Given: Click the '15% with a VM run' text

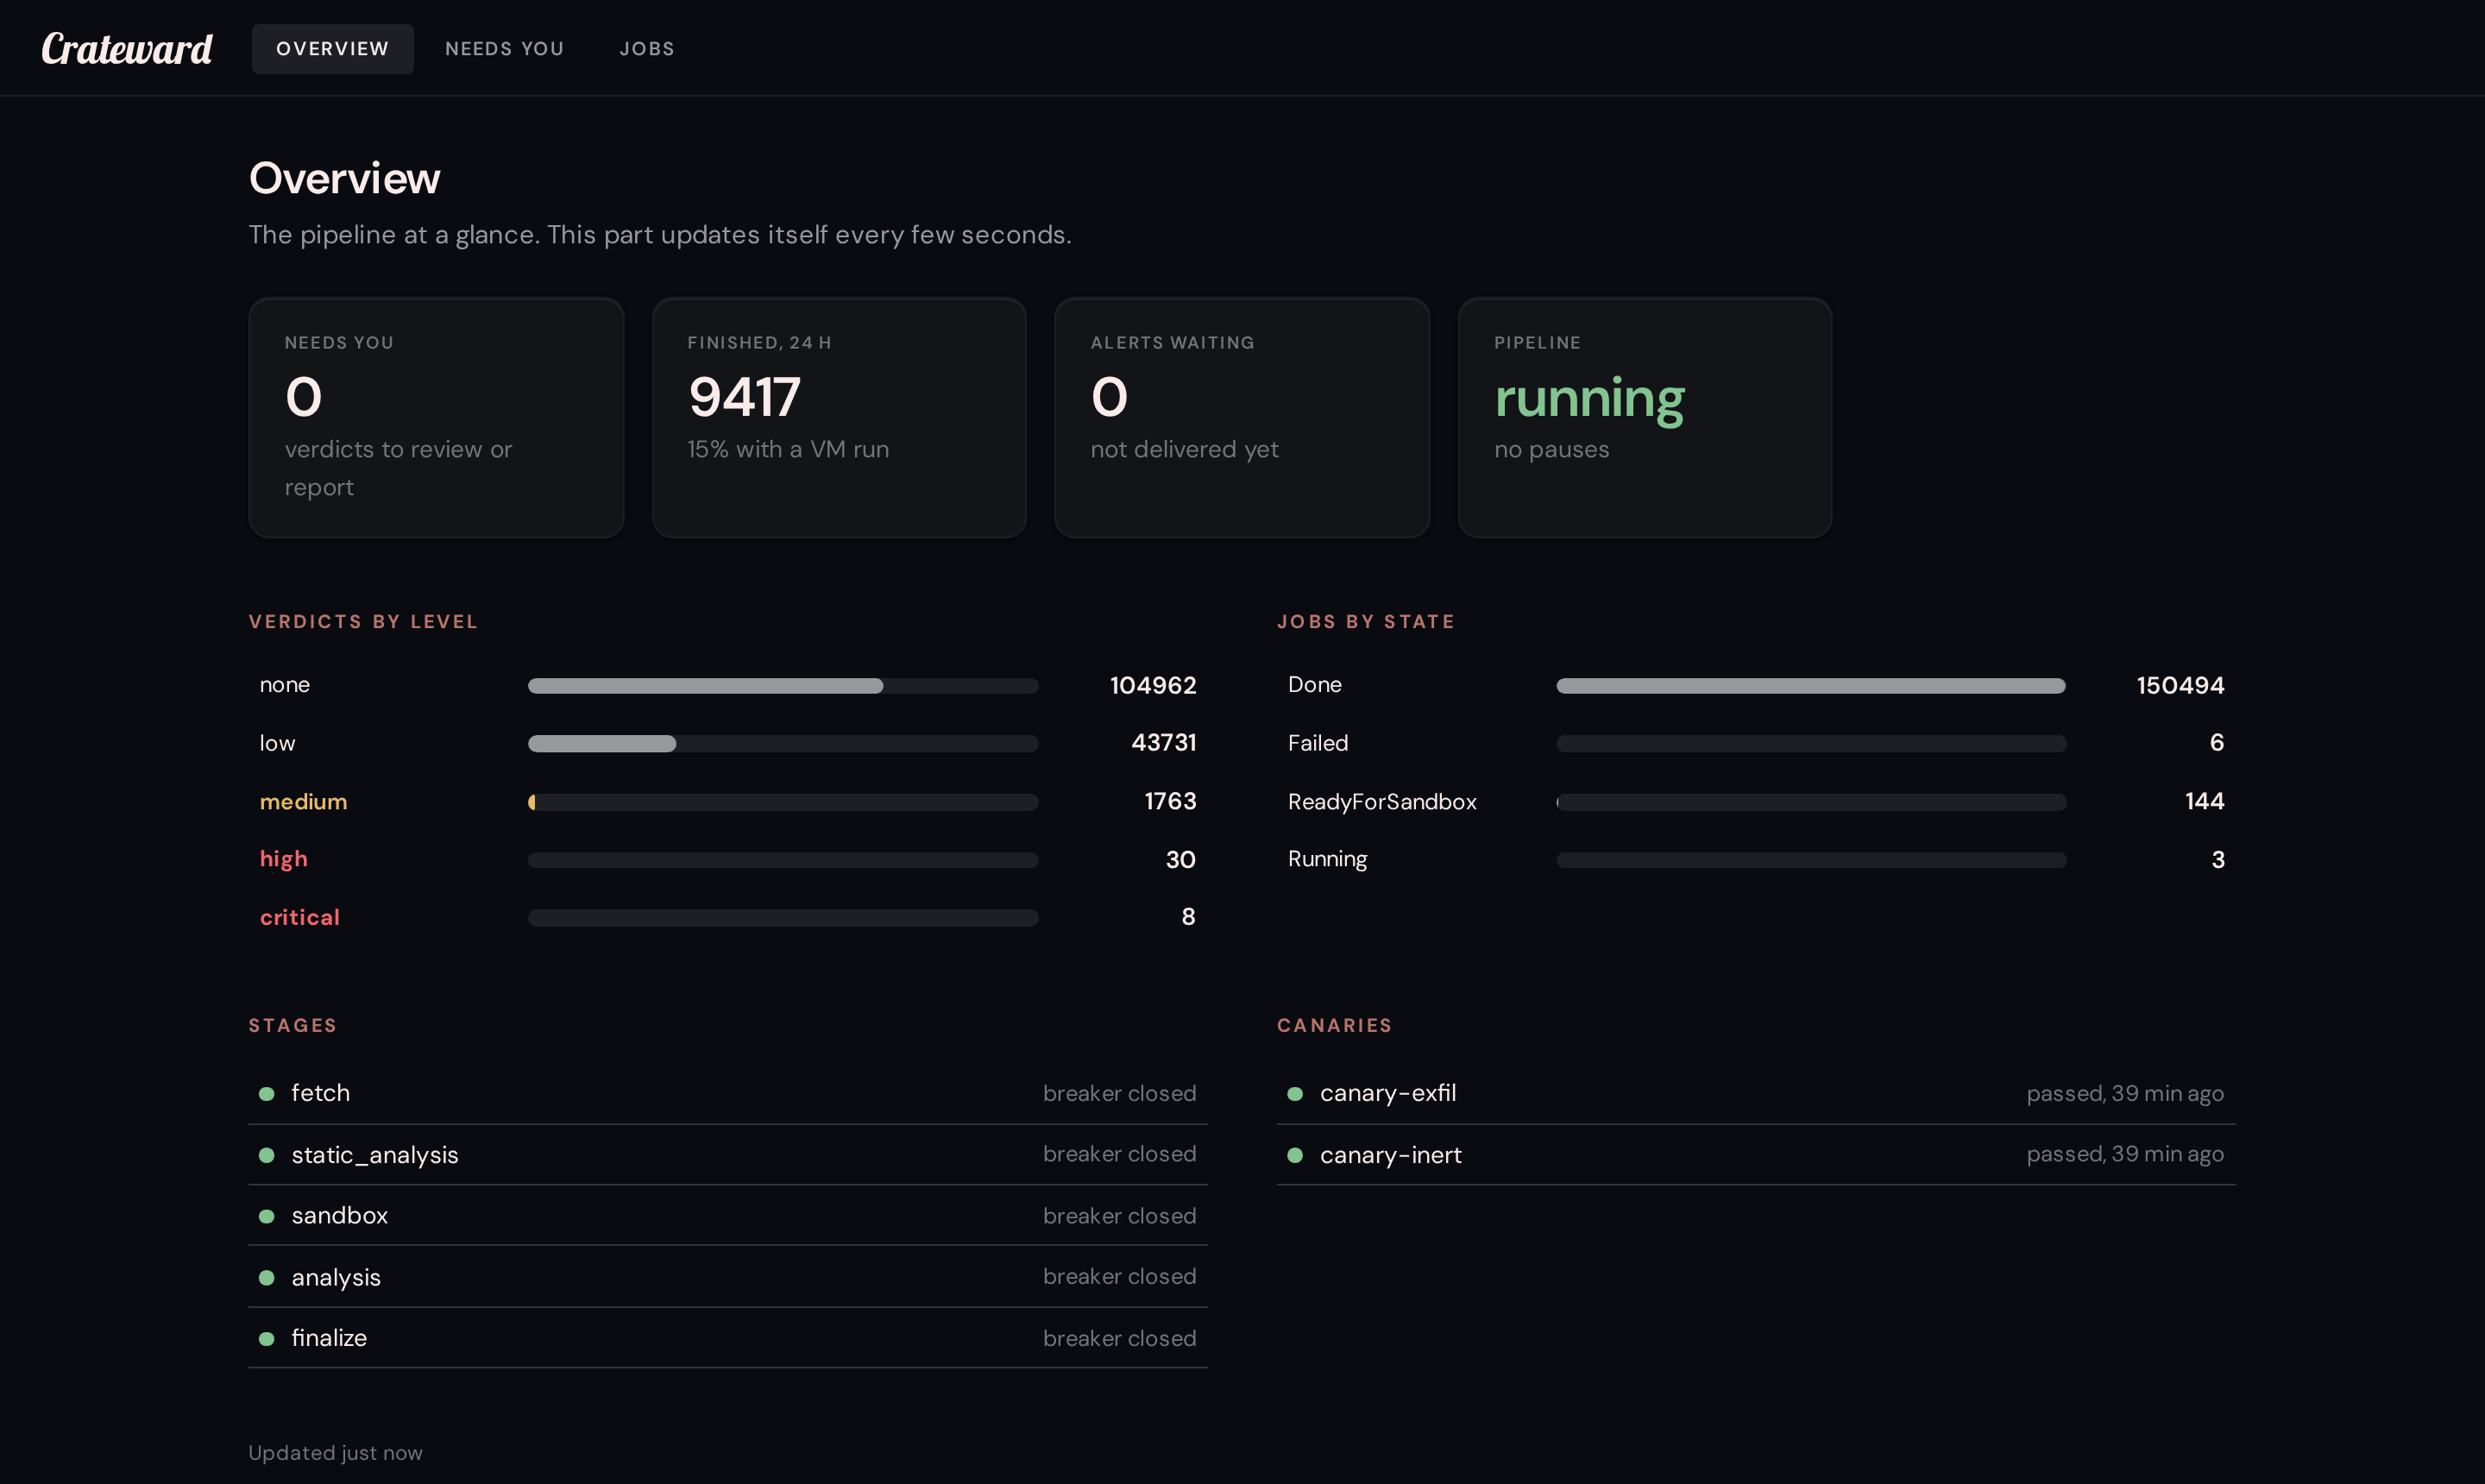Looking at the screenshot, I should pos(788,449).
